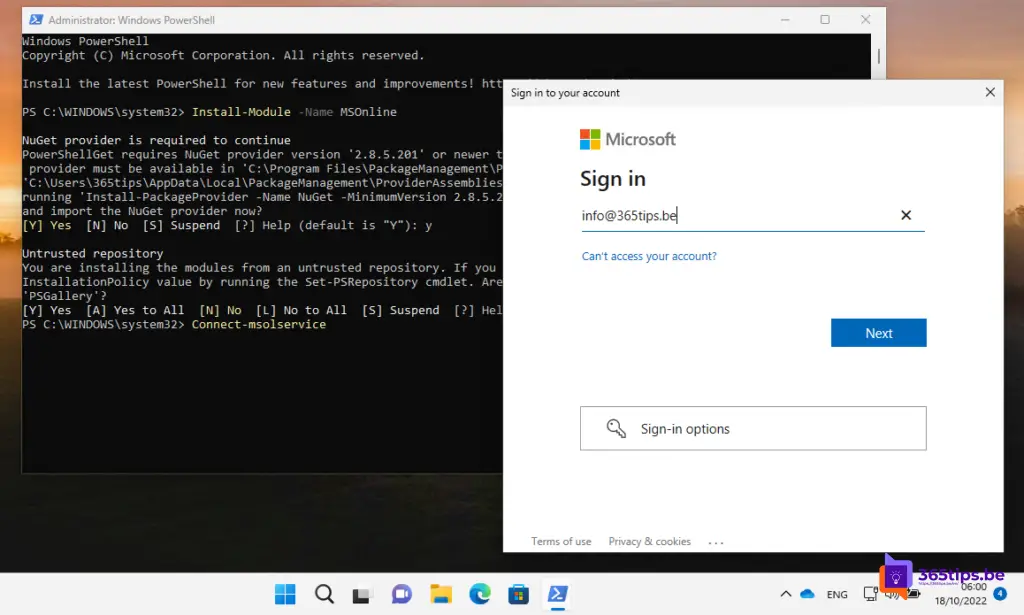
Task: Open Microsoft Store from taskbar
Action: pyautogui.click(x=518, y=594)
